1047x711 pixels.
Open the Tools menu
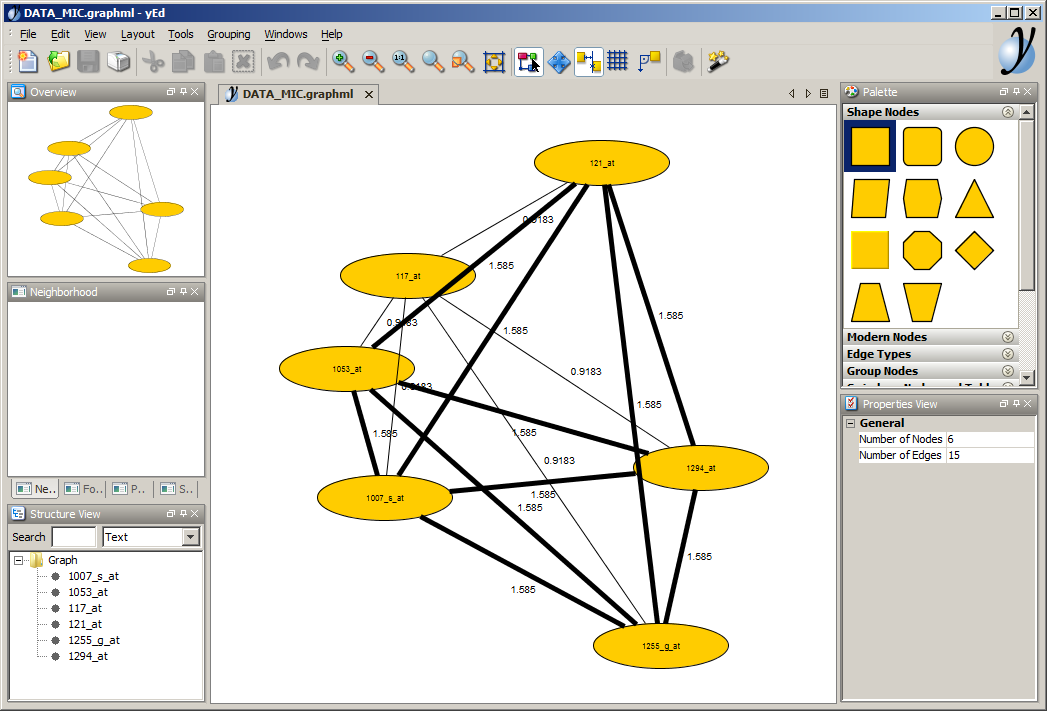pos(180,34)
